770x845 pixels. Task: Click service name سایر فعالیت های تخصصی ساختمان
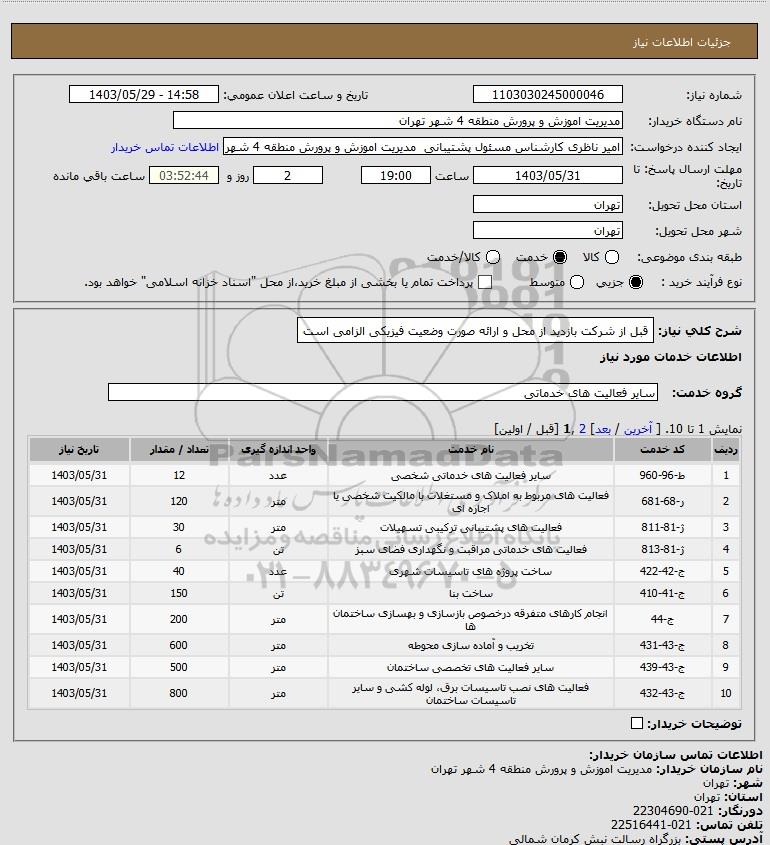pos(470,667)
